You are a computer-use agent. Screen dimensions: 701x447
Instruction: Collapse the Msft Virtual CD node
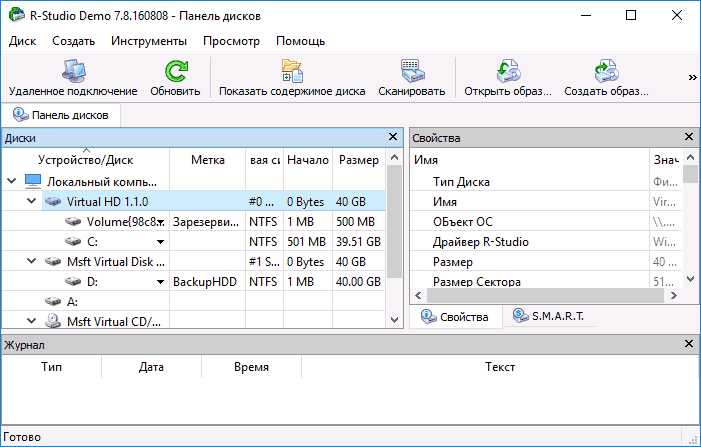[x=32, y=321]
